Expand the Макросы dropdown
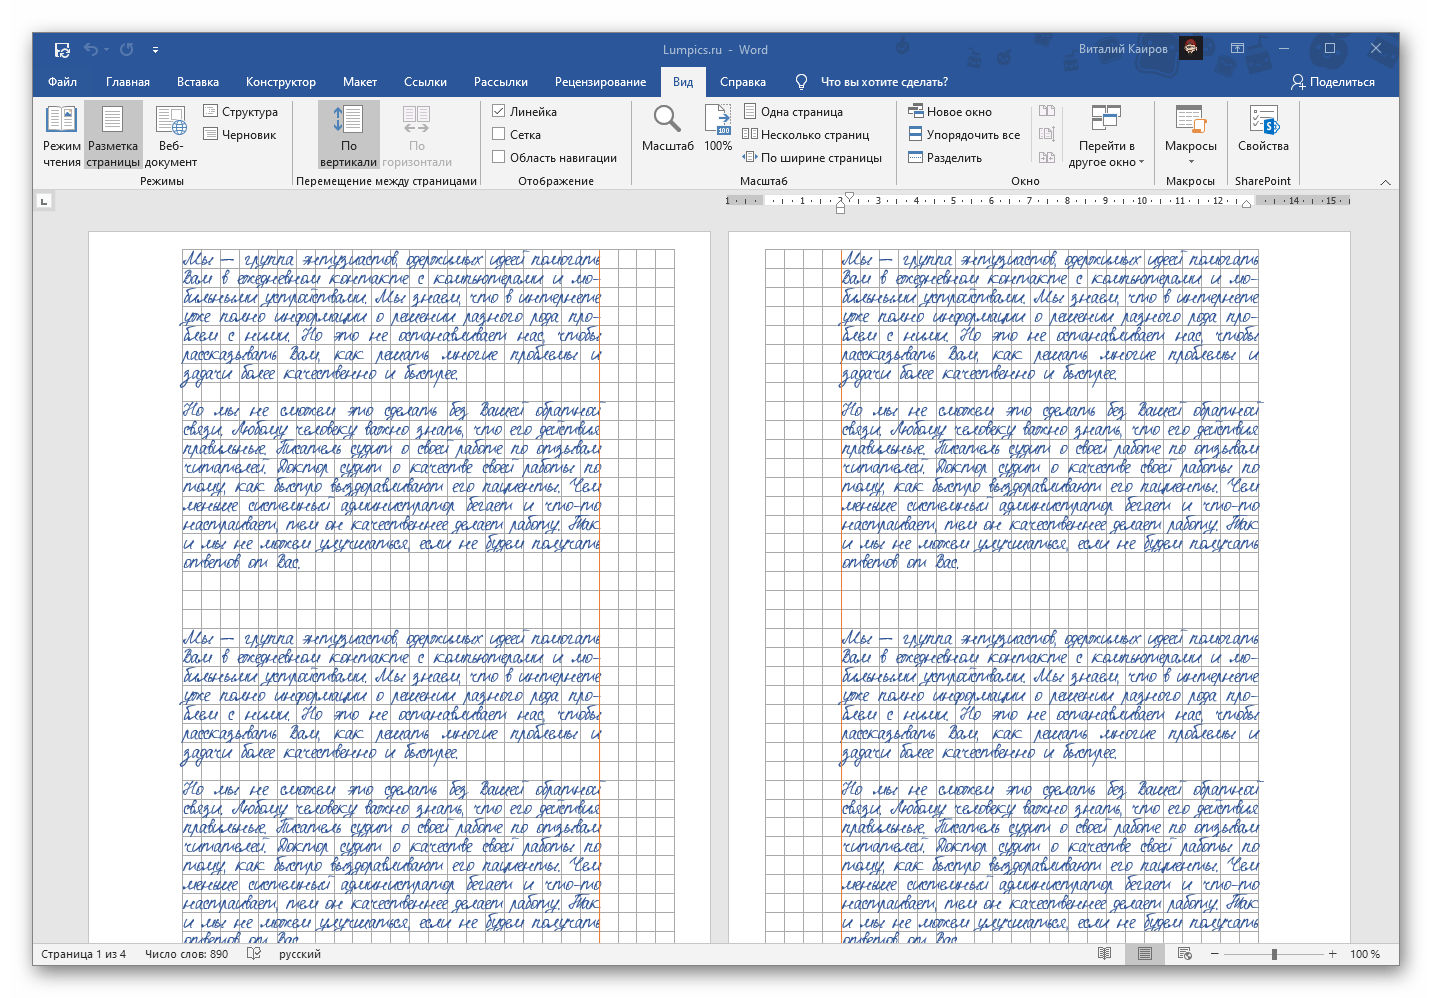This screenshot has height=998, width=1432. pyautogui.click(x=1190, y=135)
